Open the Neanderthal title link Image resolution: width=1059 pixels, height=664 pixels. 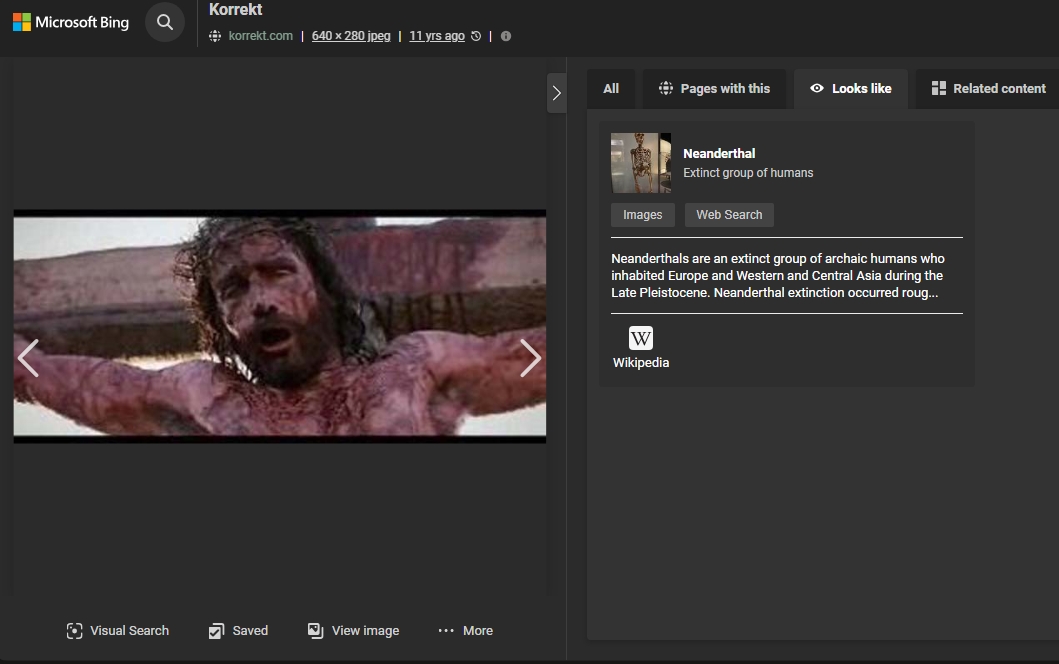coord(719,153)
